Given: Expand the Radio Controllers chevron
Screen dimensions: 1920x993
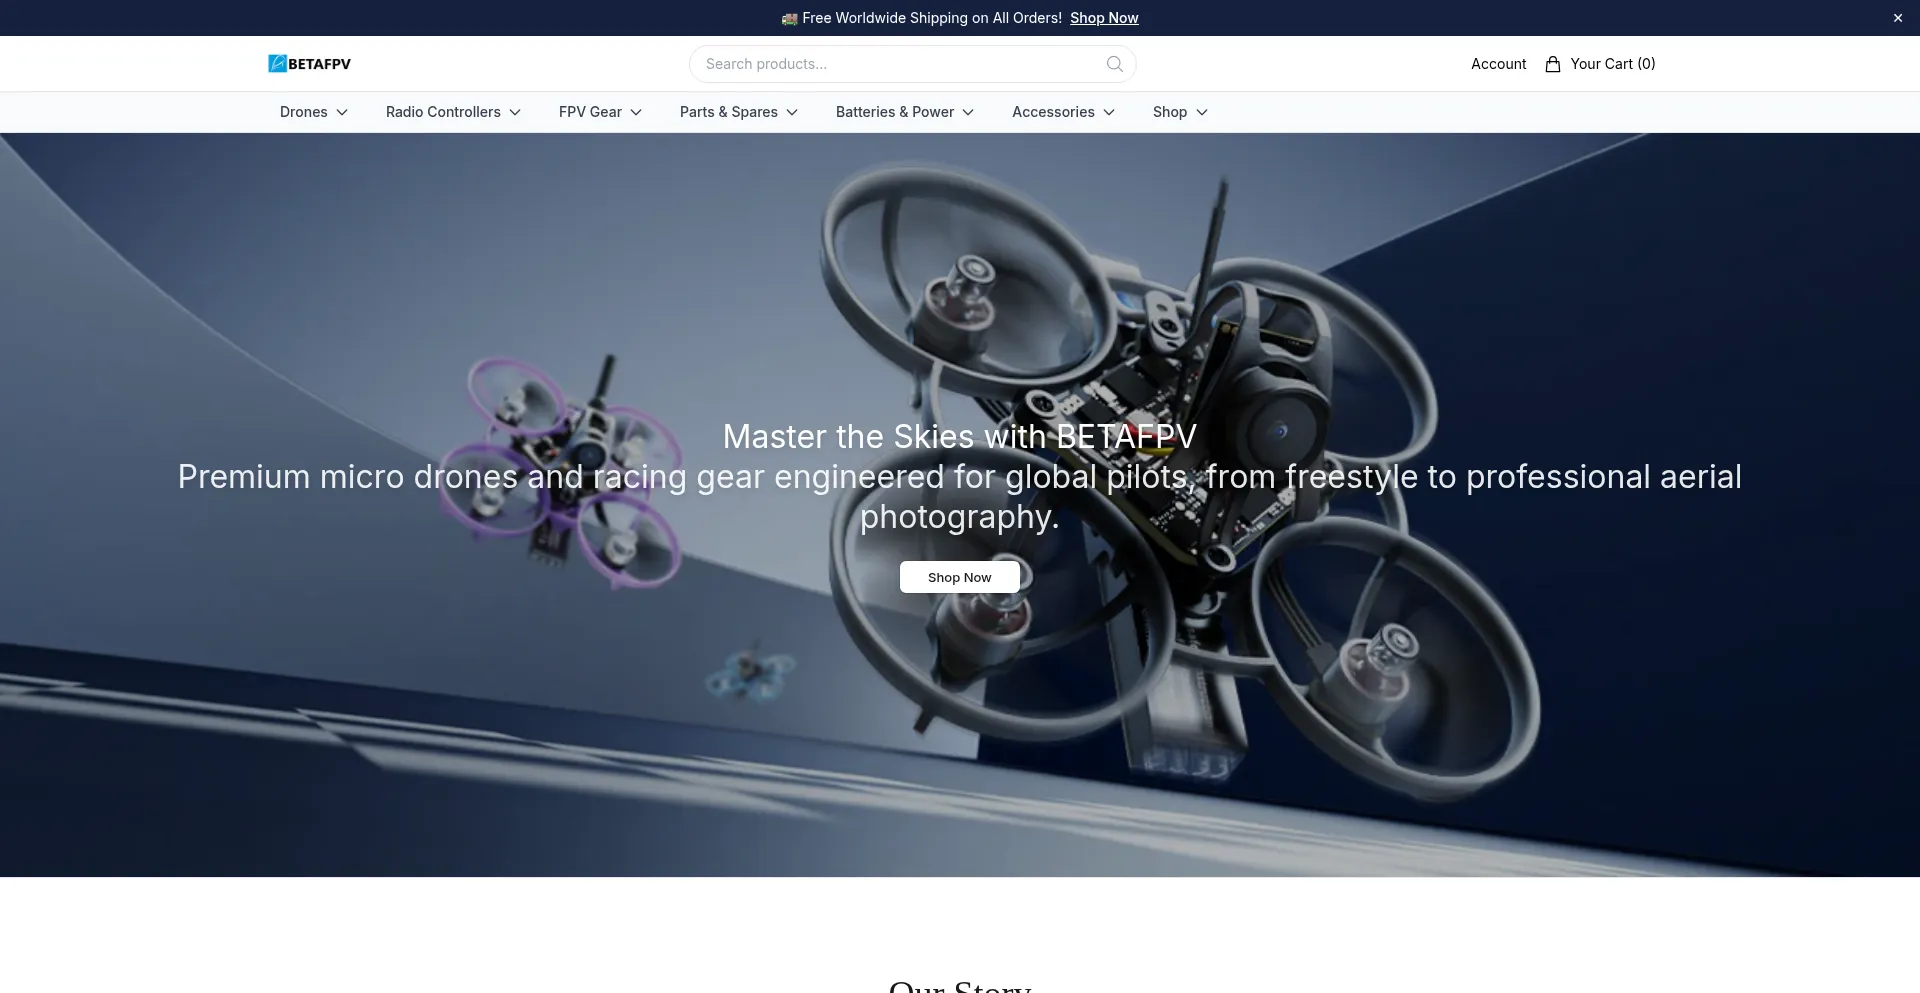Looking at the screenshot, I should tap(515, 112).
